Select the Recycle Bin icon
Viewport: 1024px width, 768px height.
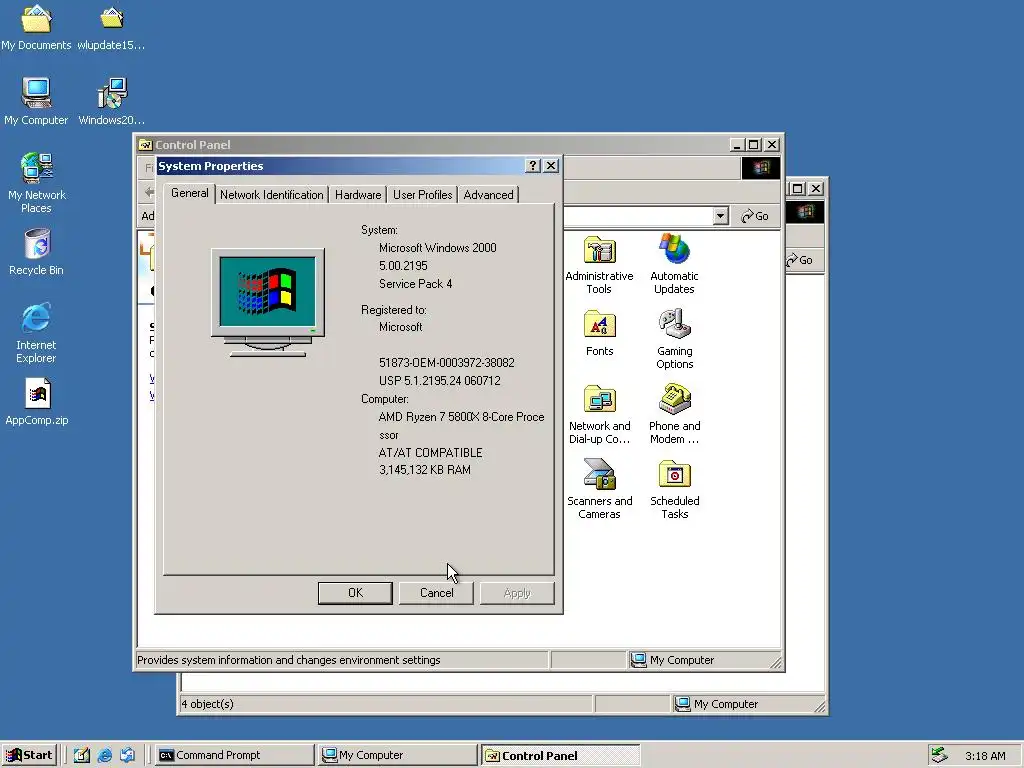pos(37,252)
